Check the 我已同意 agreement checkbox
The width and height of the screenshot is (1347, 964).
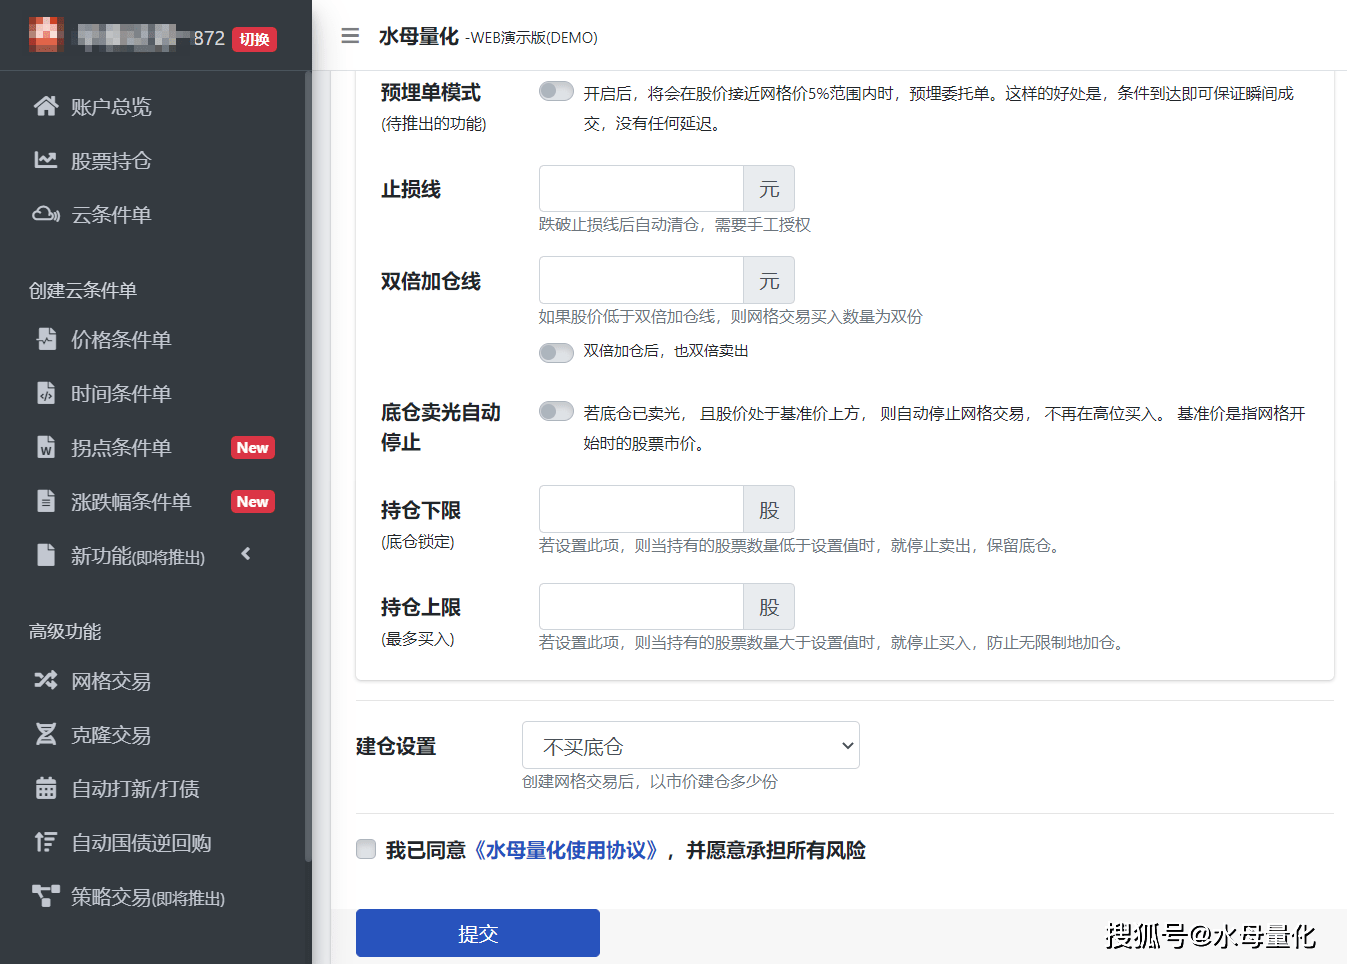click(366, 848)
